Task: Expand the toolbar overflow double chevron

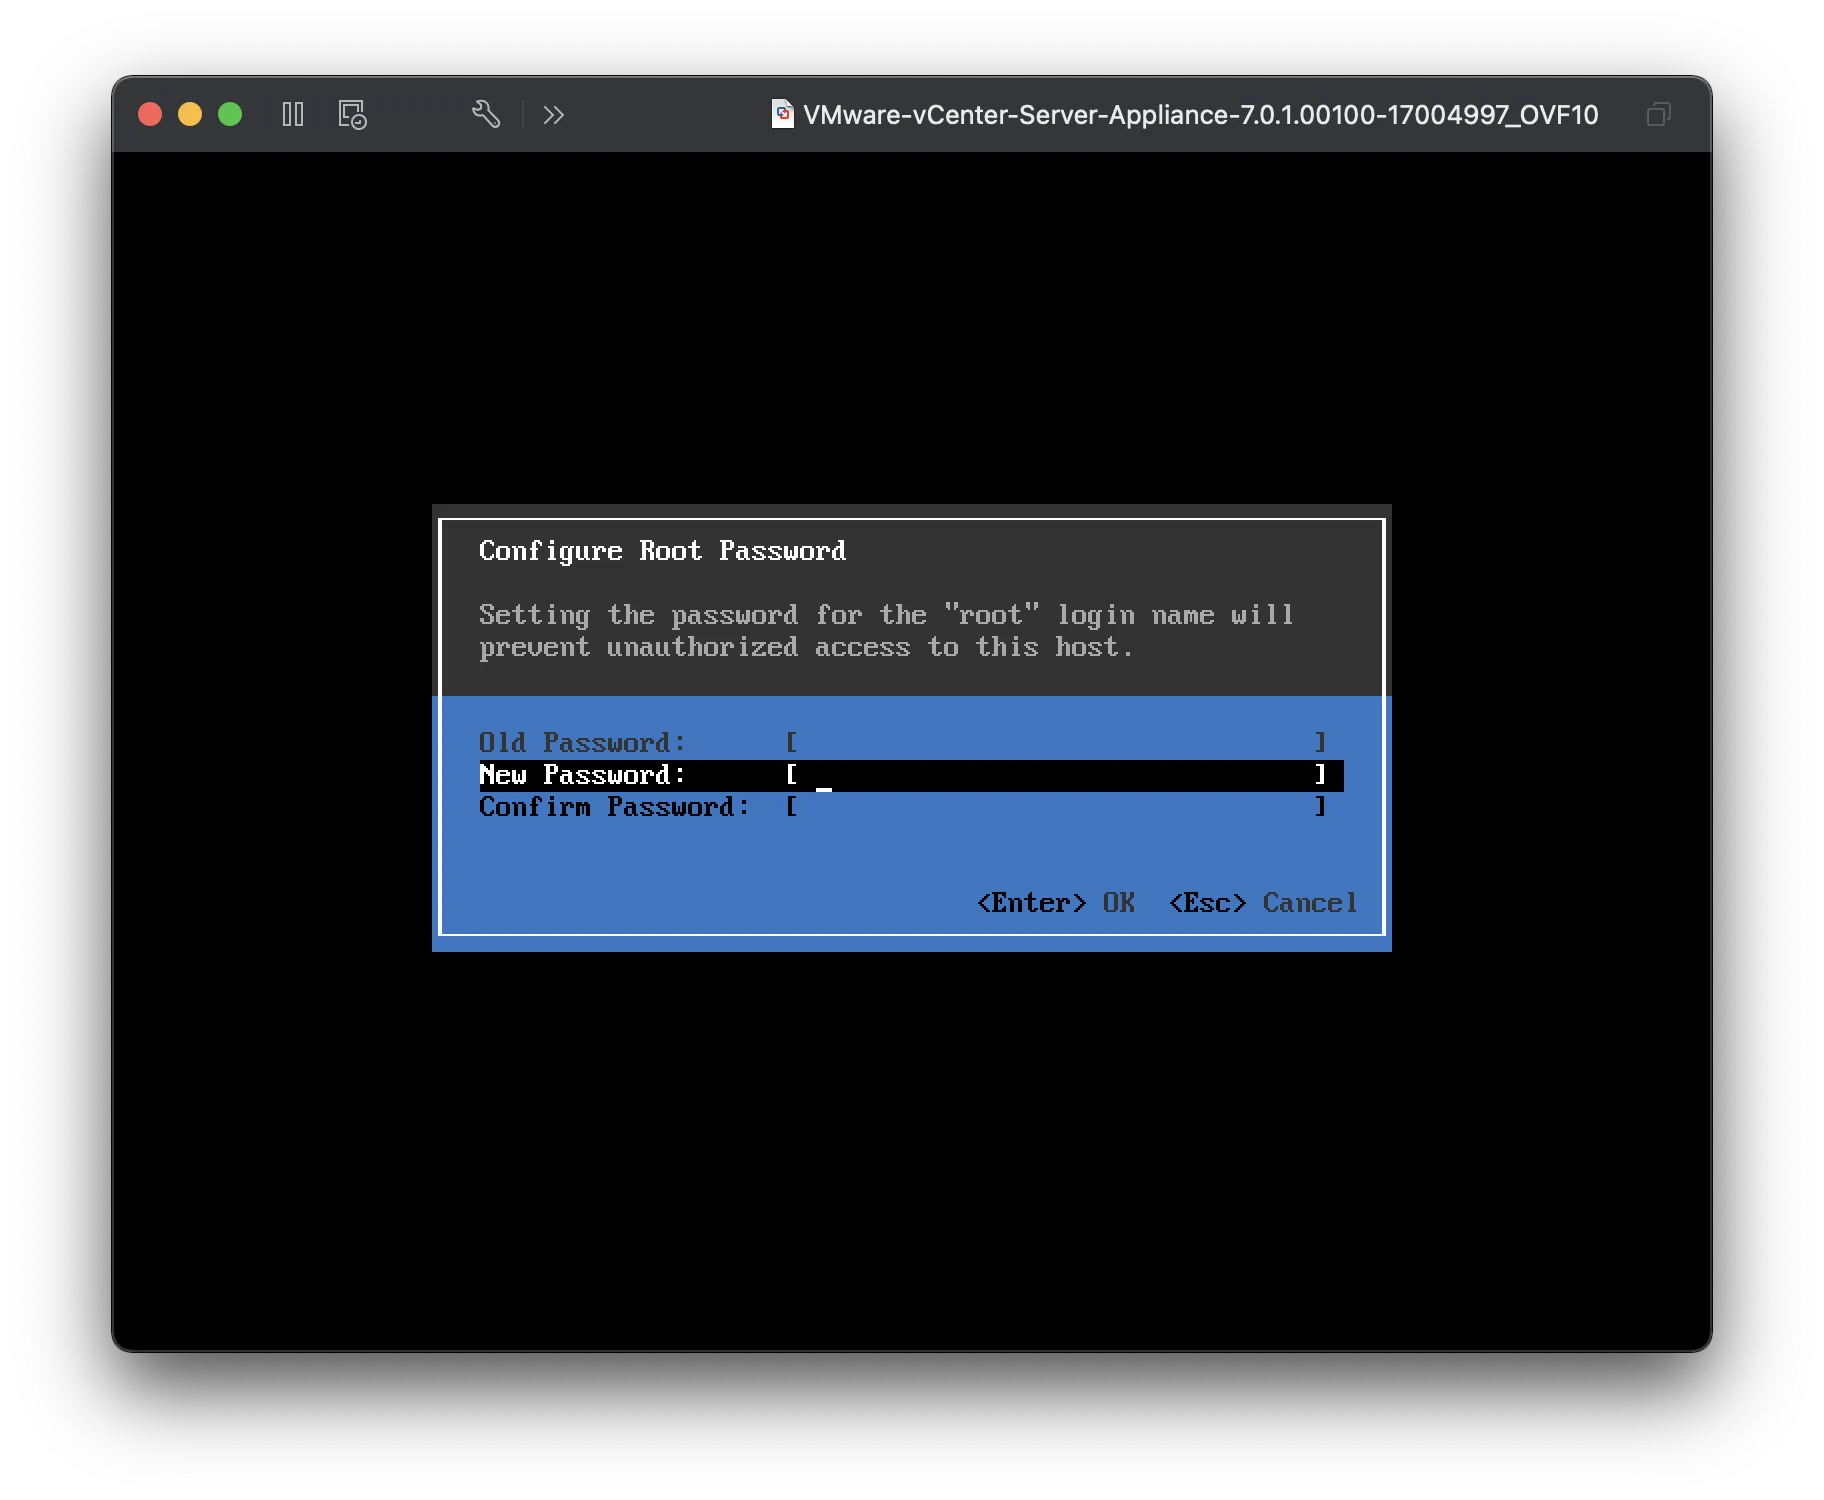Action: [x=554, y=115]
